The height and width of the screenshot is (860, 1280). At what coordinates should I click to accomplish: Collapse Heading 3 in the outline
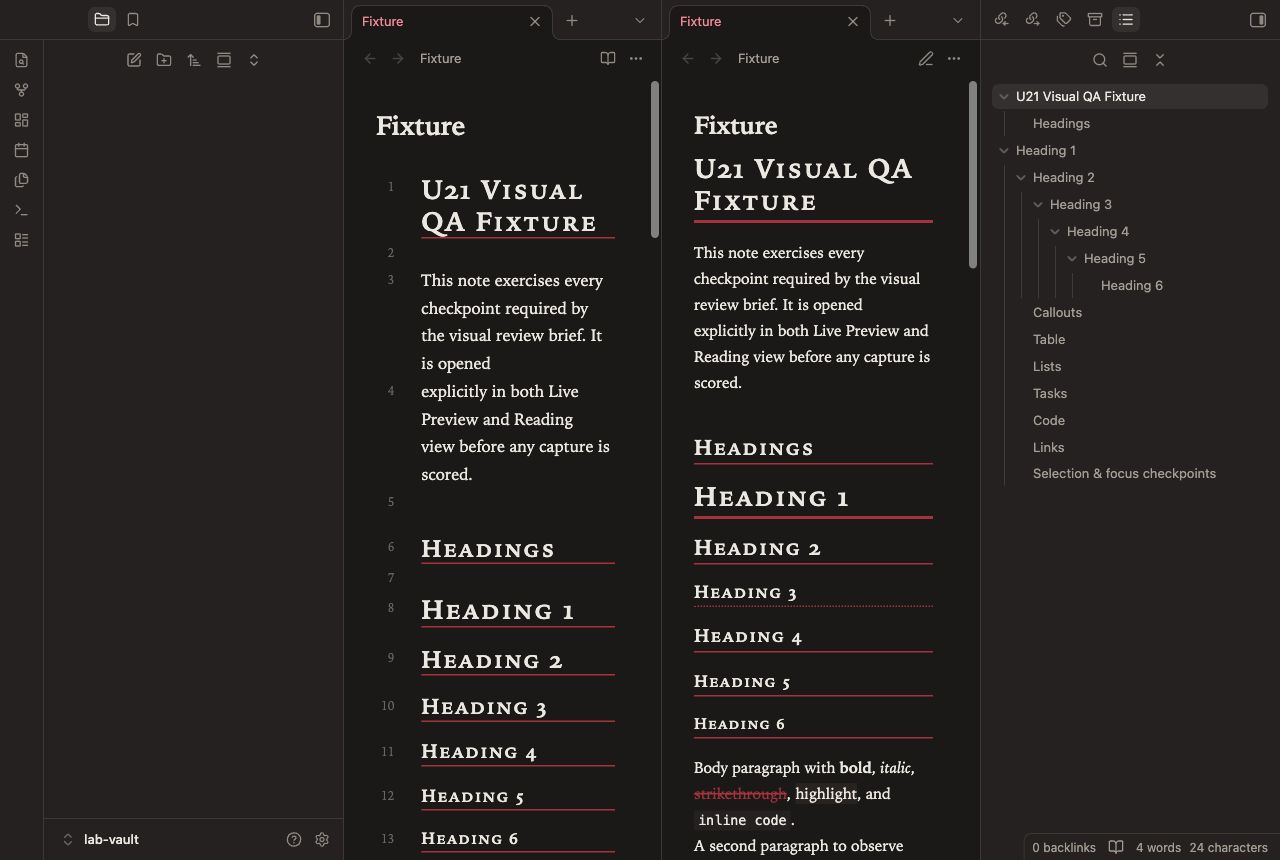(x=1038, y=205)
